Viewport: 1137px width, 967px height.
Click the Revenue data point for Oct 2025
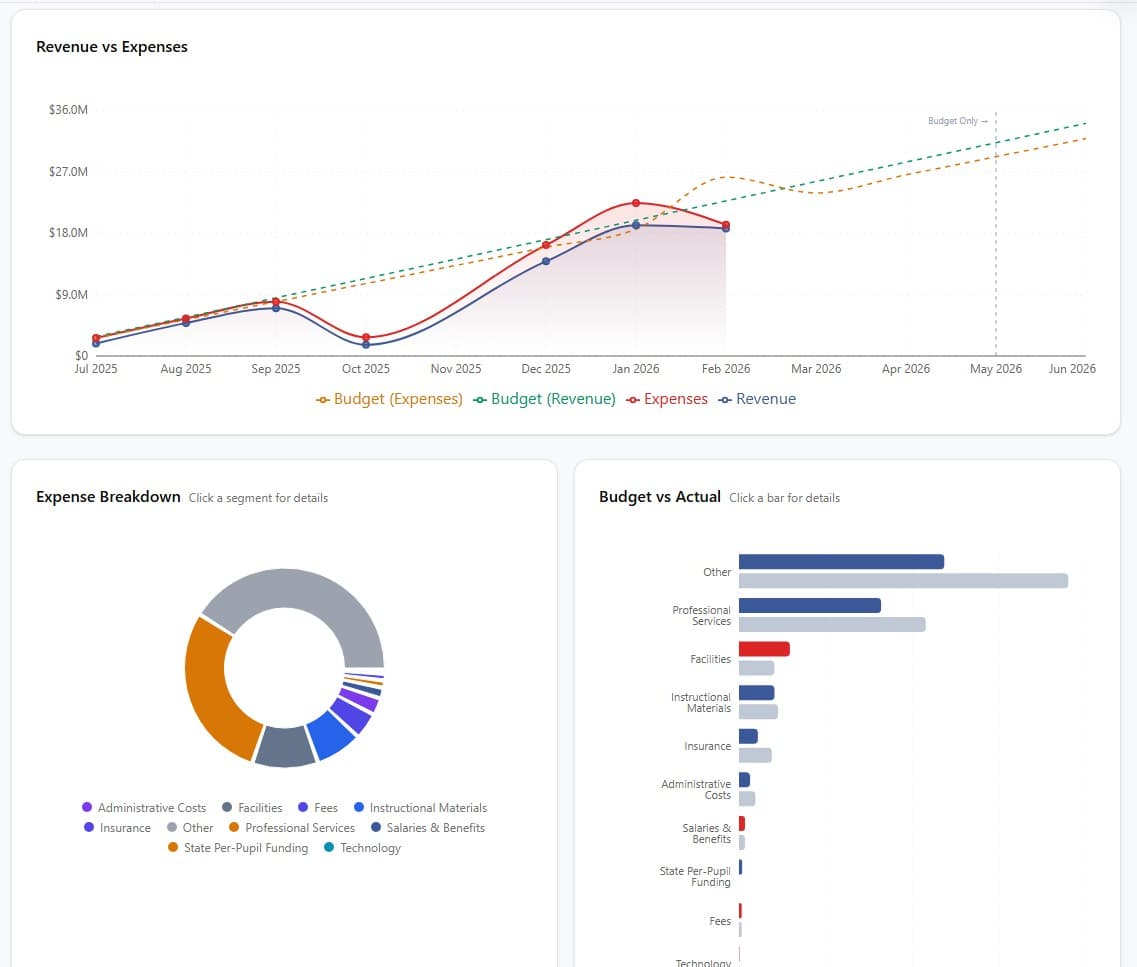[x=366, y=344]
